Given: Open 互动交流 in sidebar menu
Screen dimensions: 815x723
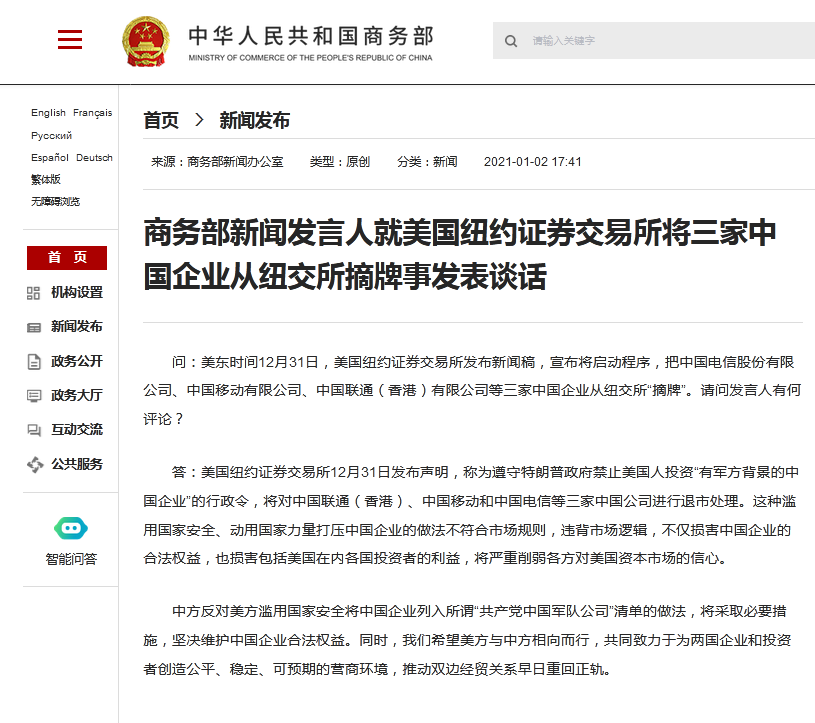Looking at the screenshot, I should point(77,430).
